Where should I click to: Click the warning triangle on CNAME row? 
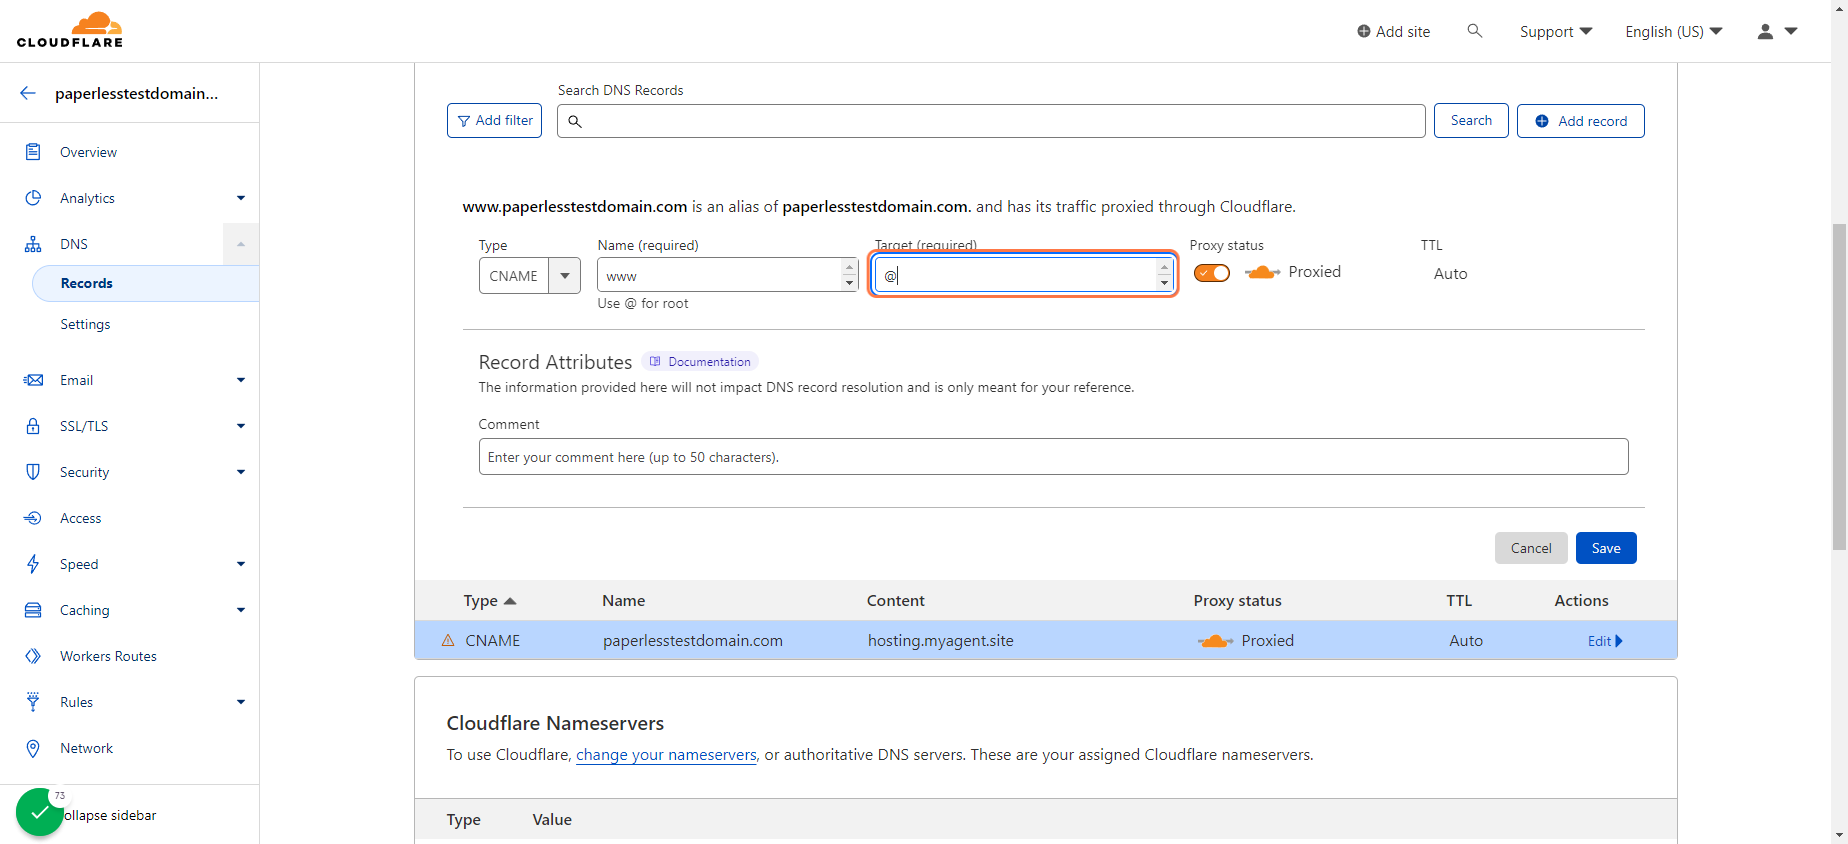(448, 640)
